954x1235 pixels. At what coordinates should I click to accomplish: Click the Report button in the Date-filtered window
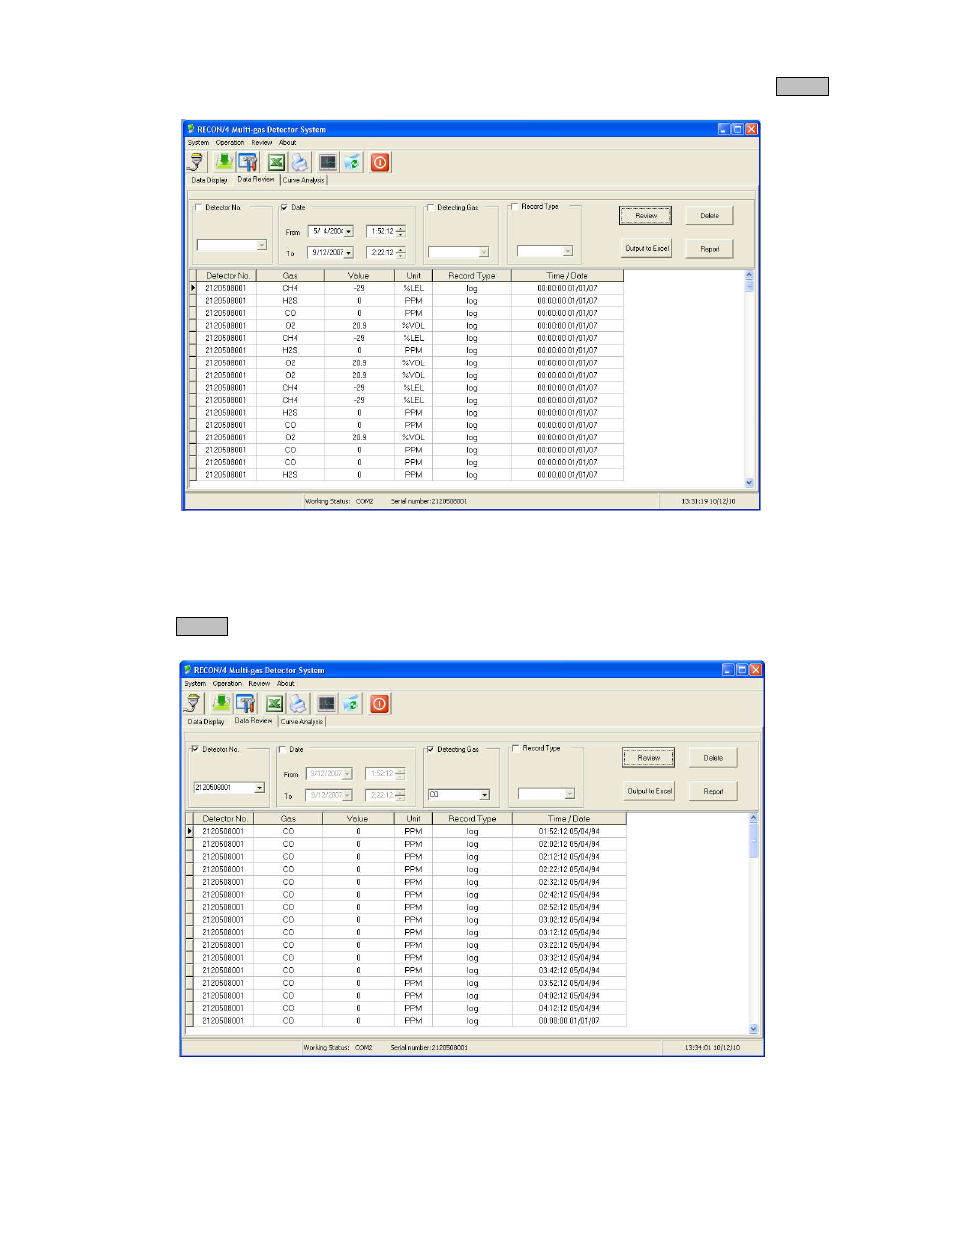click(710, 249)
